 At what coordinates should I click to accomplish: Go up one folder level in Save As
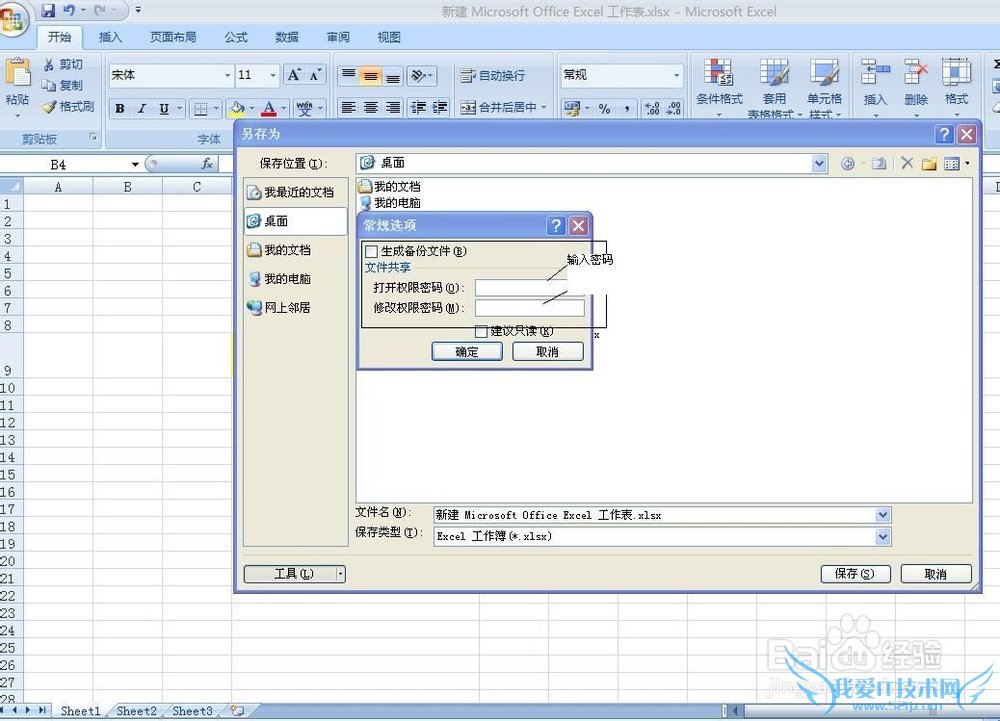pyautogui.click(x=879, y=164)
